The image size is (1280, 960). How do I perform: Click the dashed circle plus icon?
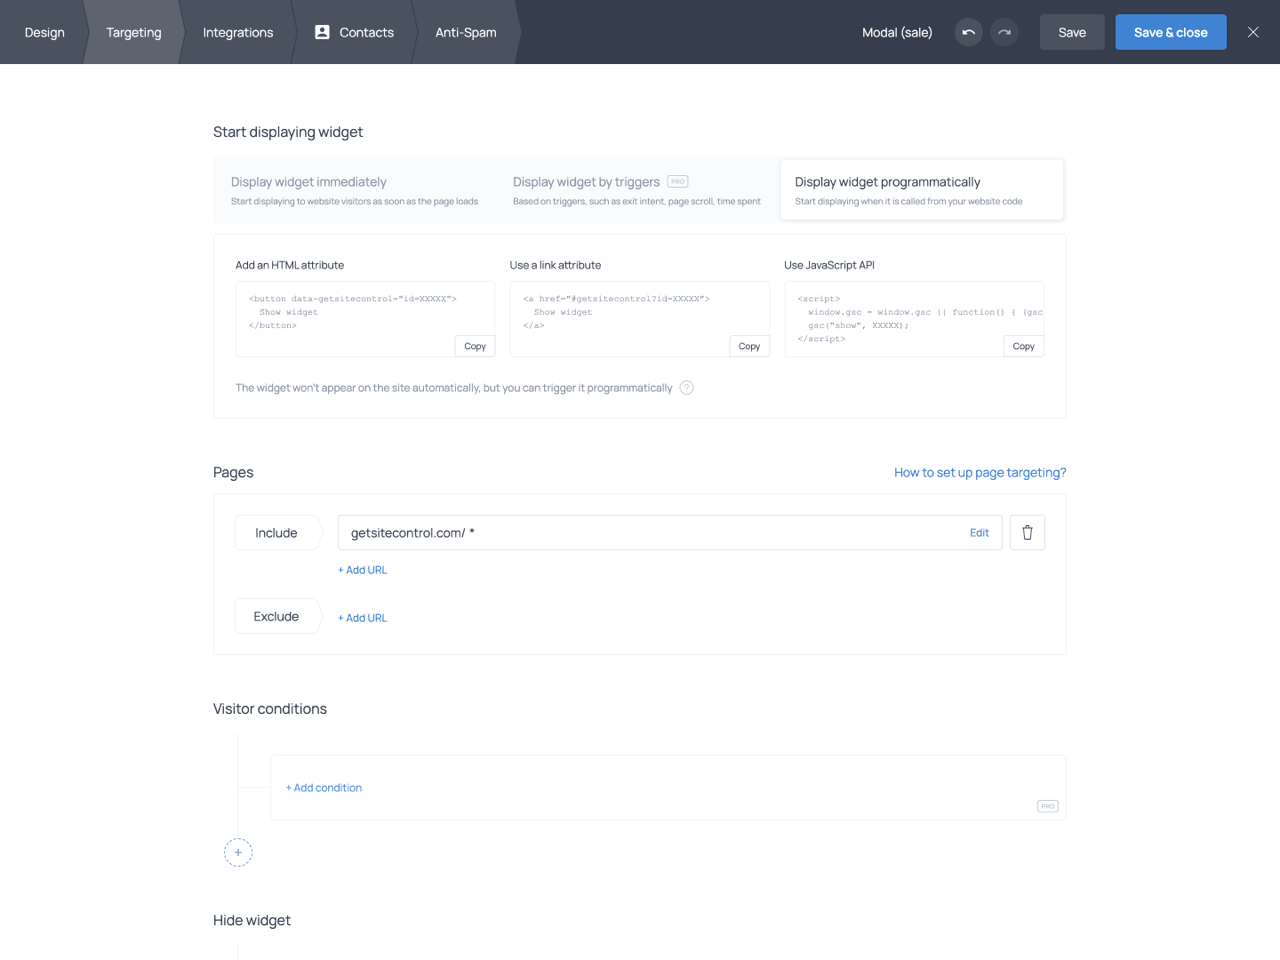tap(238, 852)
